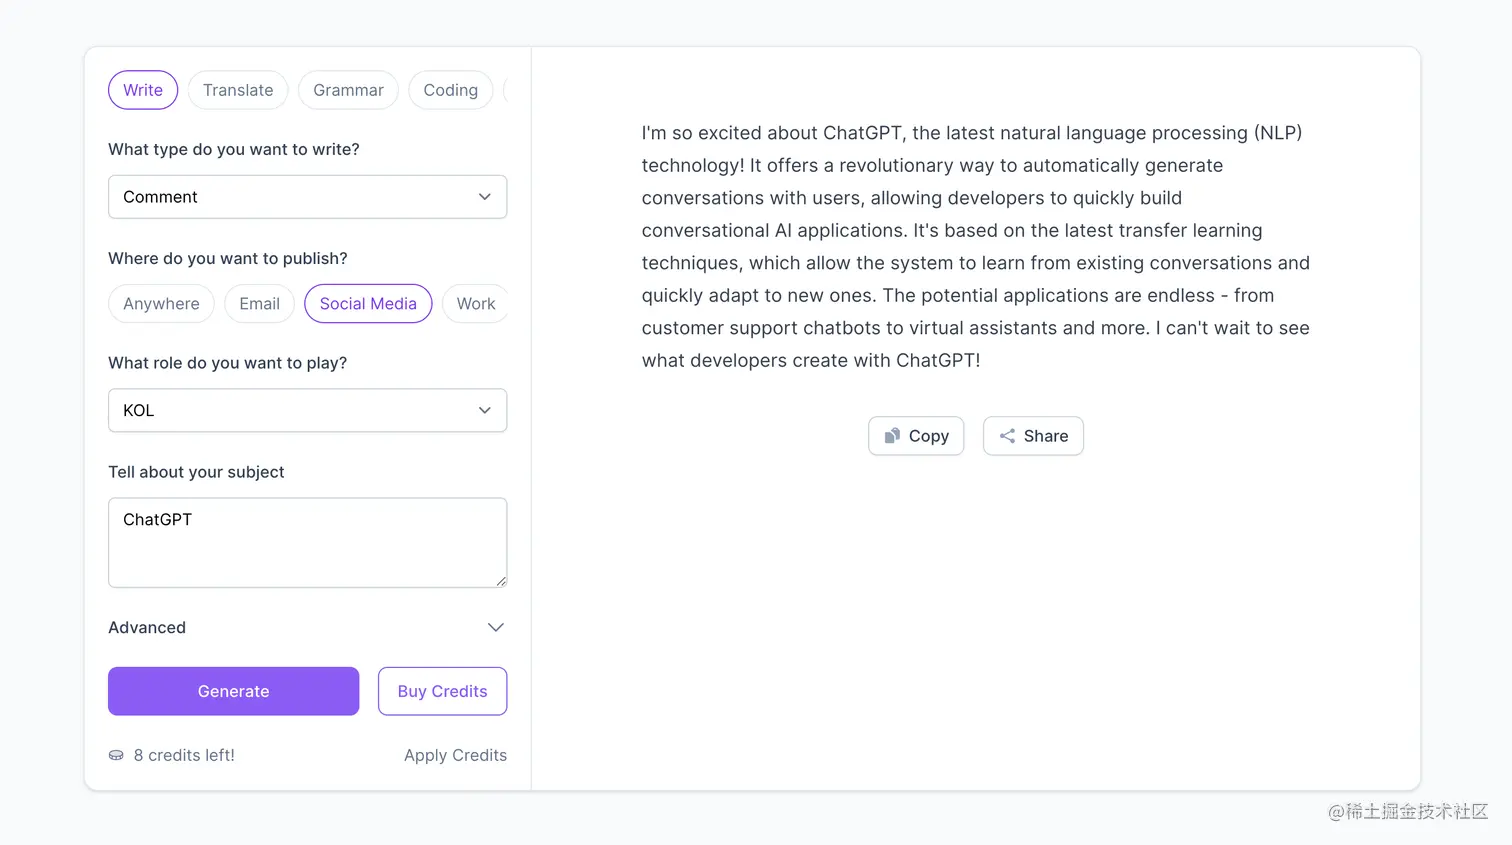Image resolution: width=1512 pixels, height=845 pixels.
Task: Choose Work as publish destination
Action: 475,304
